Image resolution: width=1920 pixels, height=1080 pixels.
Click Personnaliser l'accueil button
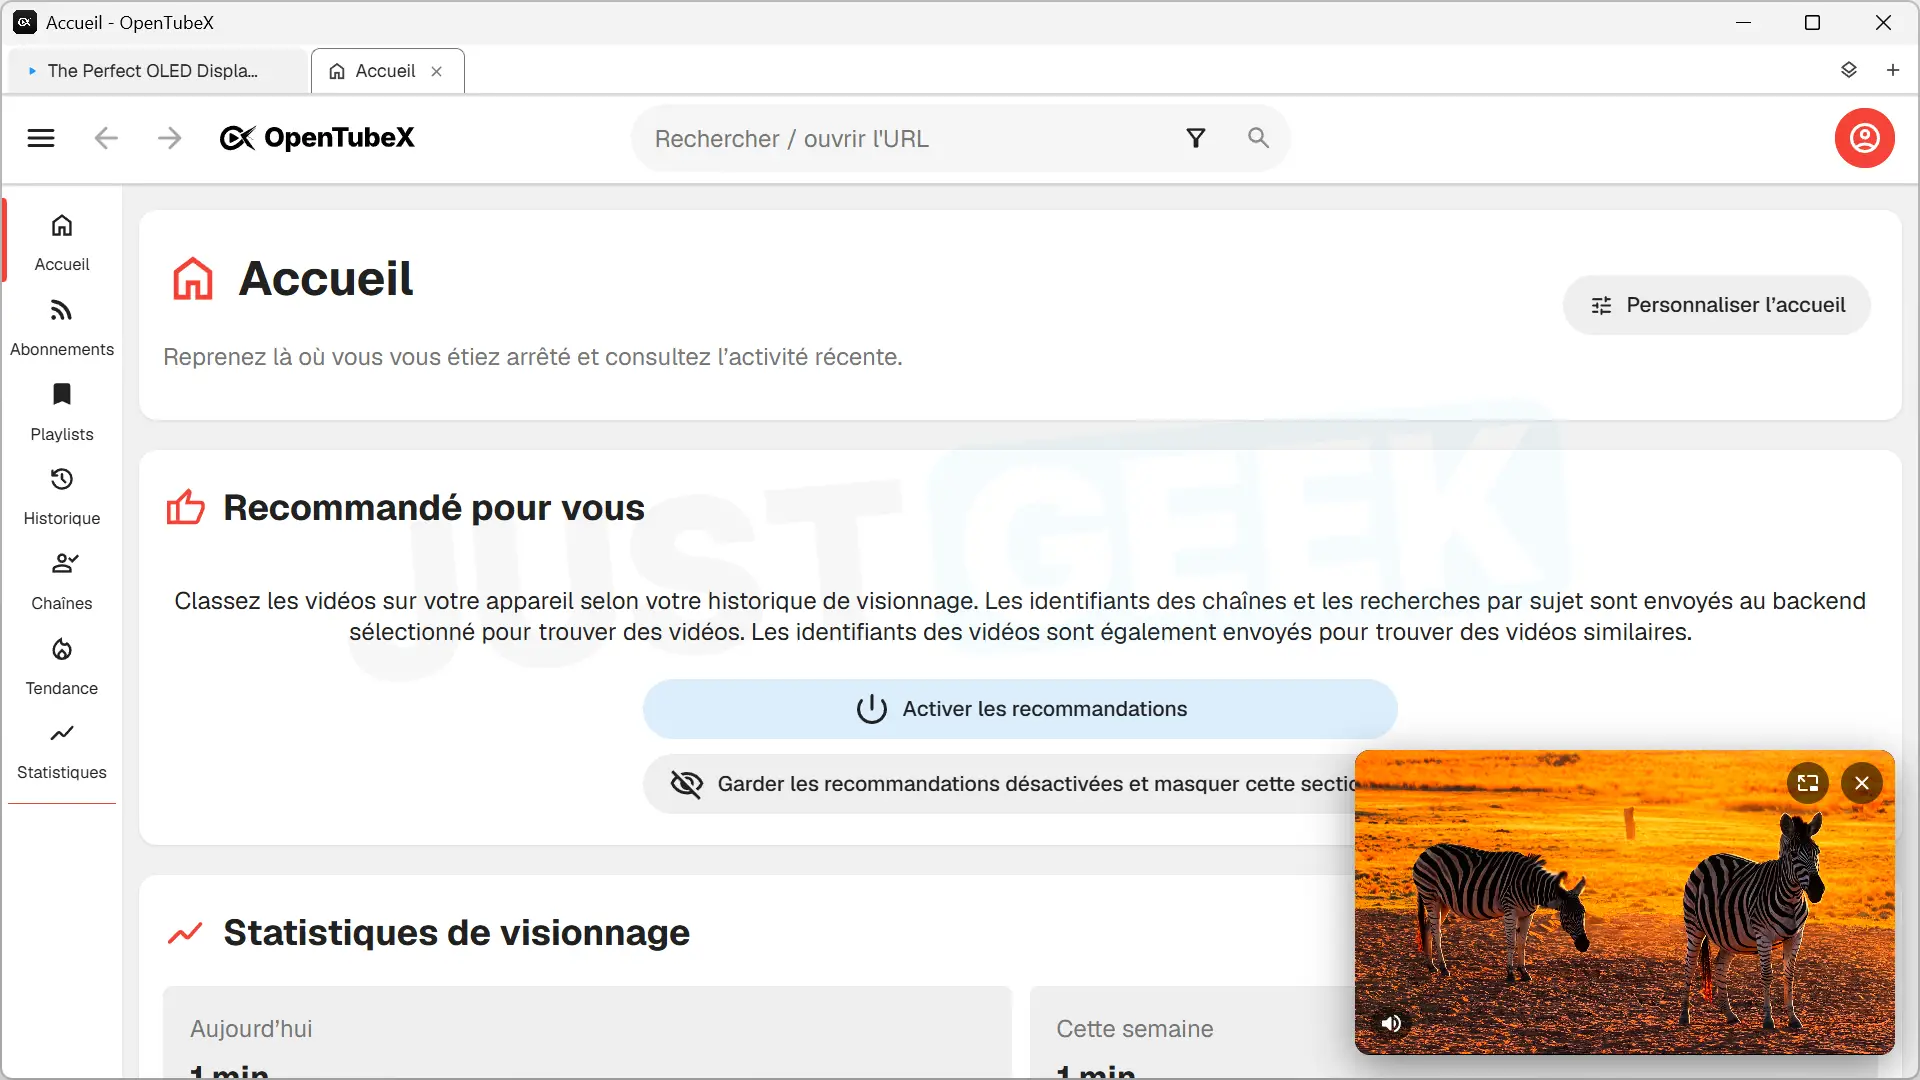tap(1716, 305)
